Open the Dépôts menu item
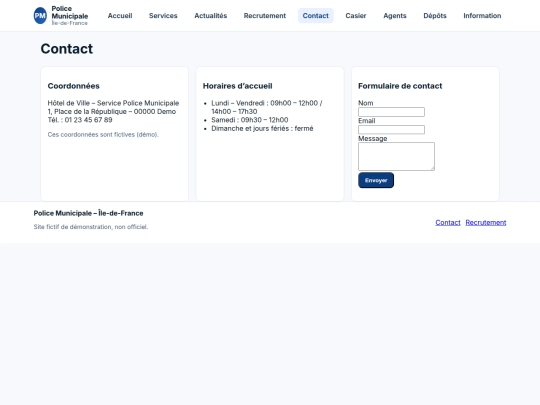540x405 pixels. pyautogui.click(x=435, y=15)
